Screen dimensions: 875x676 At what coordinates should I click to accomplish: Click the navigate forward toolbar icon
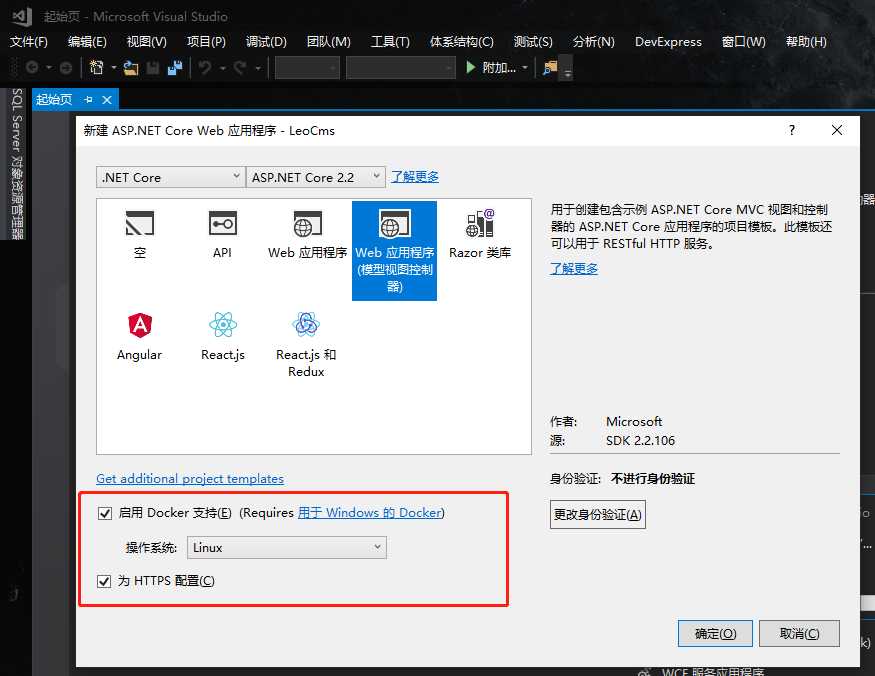tap(66, 68)
